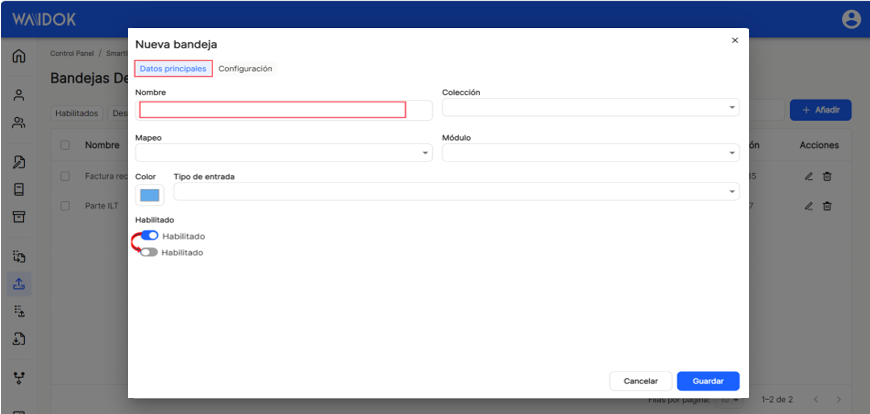Filter list by Habilitados

[x=77, y=113]
